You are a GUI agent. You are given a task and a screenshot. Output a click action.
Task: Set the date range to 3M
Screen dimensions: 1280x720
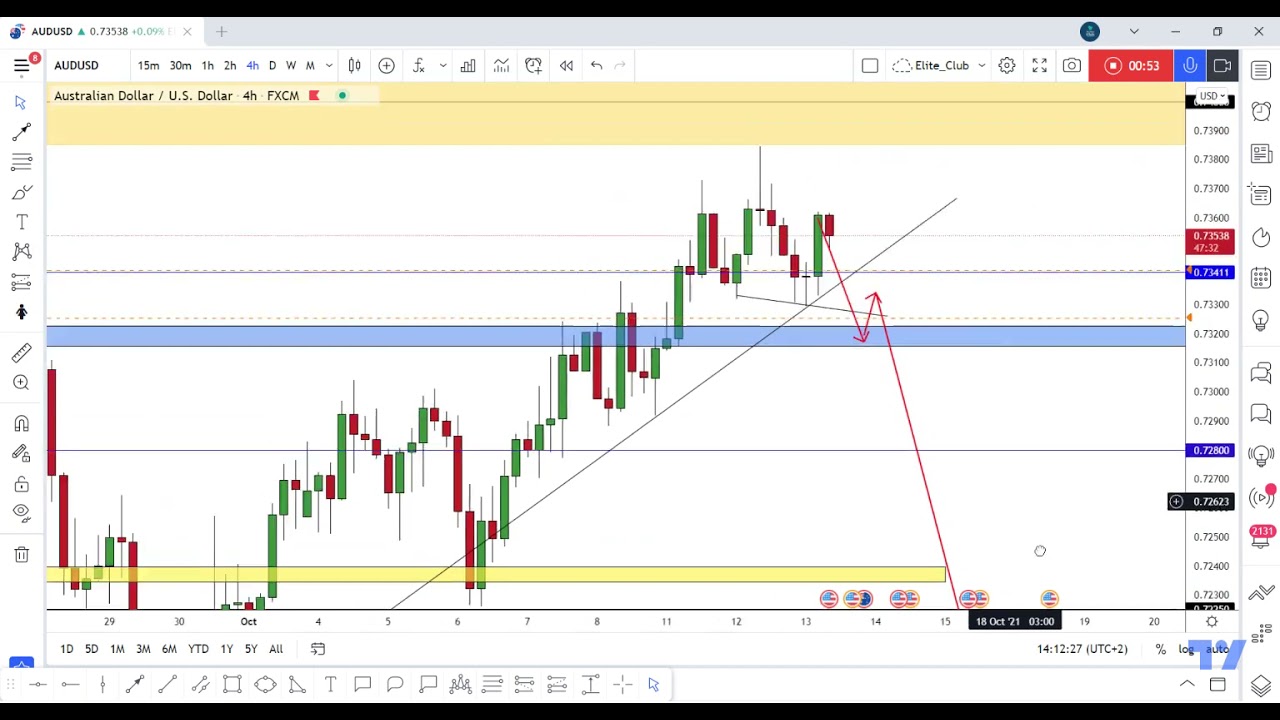[x=143, y=649]
